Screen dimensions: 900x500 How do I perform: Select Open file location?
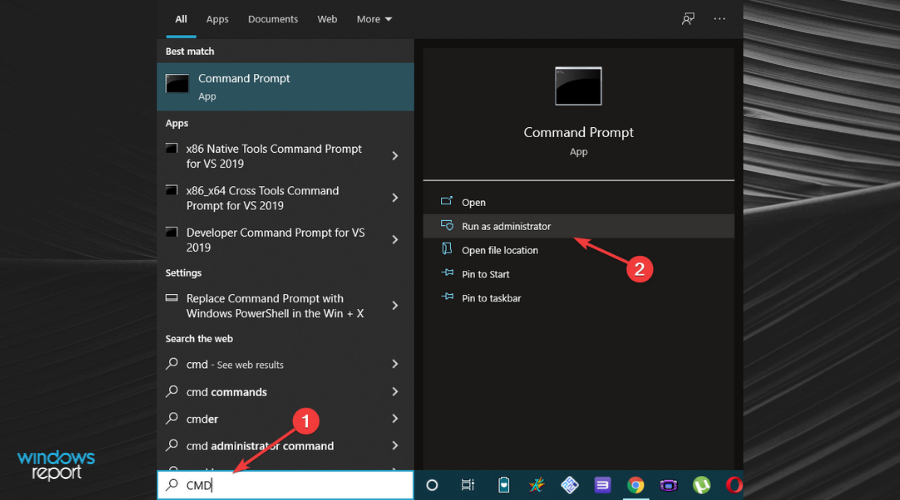tap(579, 250)
